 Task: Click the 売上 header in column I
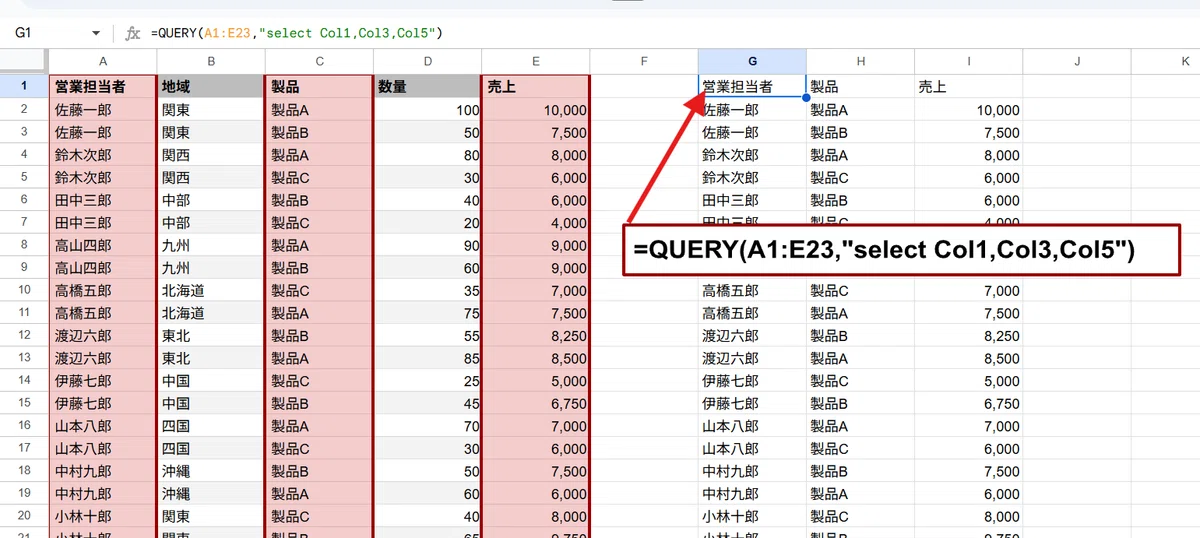[x=968, y=87]
